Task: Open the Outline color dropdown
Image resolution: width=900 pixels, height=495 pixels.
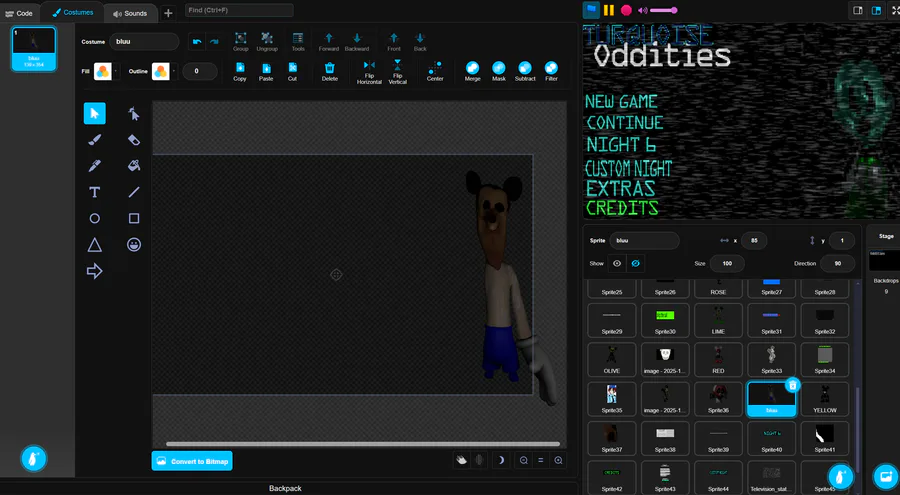Action: 174,71
